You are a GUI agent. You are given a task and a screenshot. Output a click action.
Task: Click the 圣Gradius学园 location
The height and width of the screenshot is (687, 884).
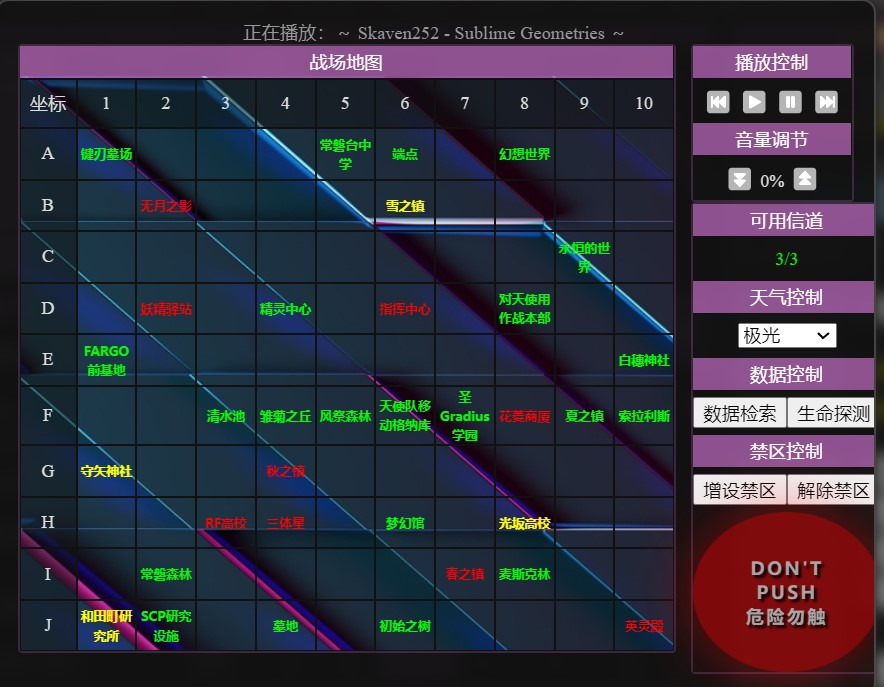point(465,416)
